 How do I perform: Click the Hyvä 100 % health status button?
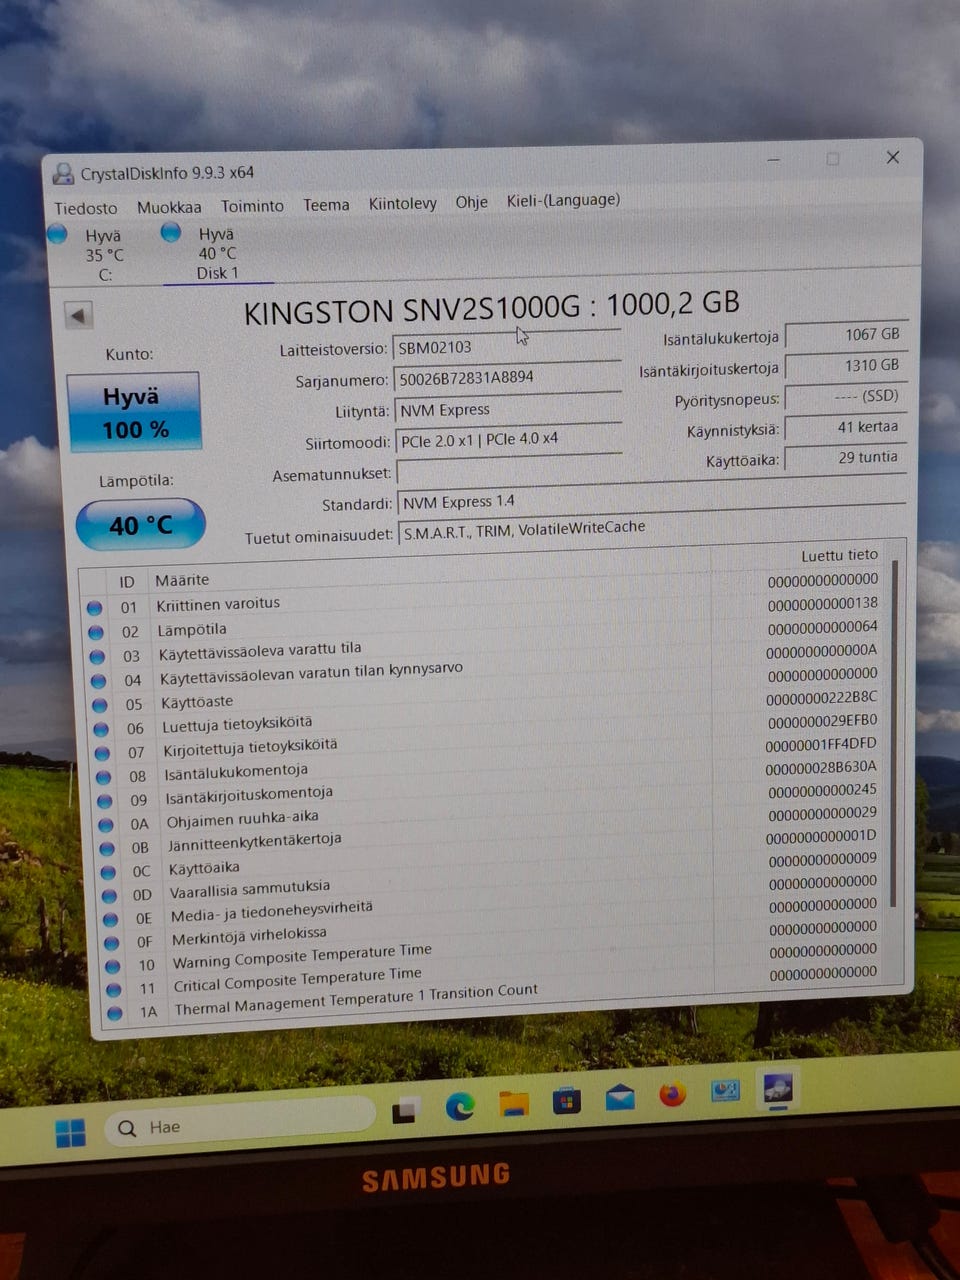pyautogui.click(x=133, y=412)
